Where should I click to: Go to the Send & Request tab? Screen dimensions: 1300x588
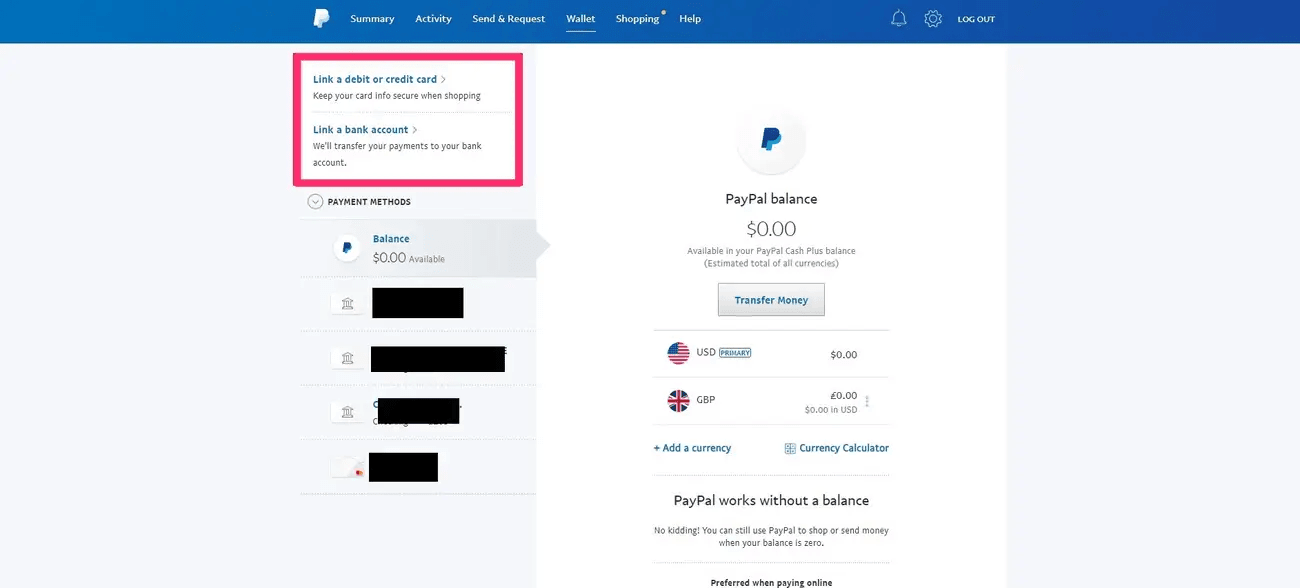pos(508,18)
